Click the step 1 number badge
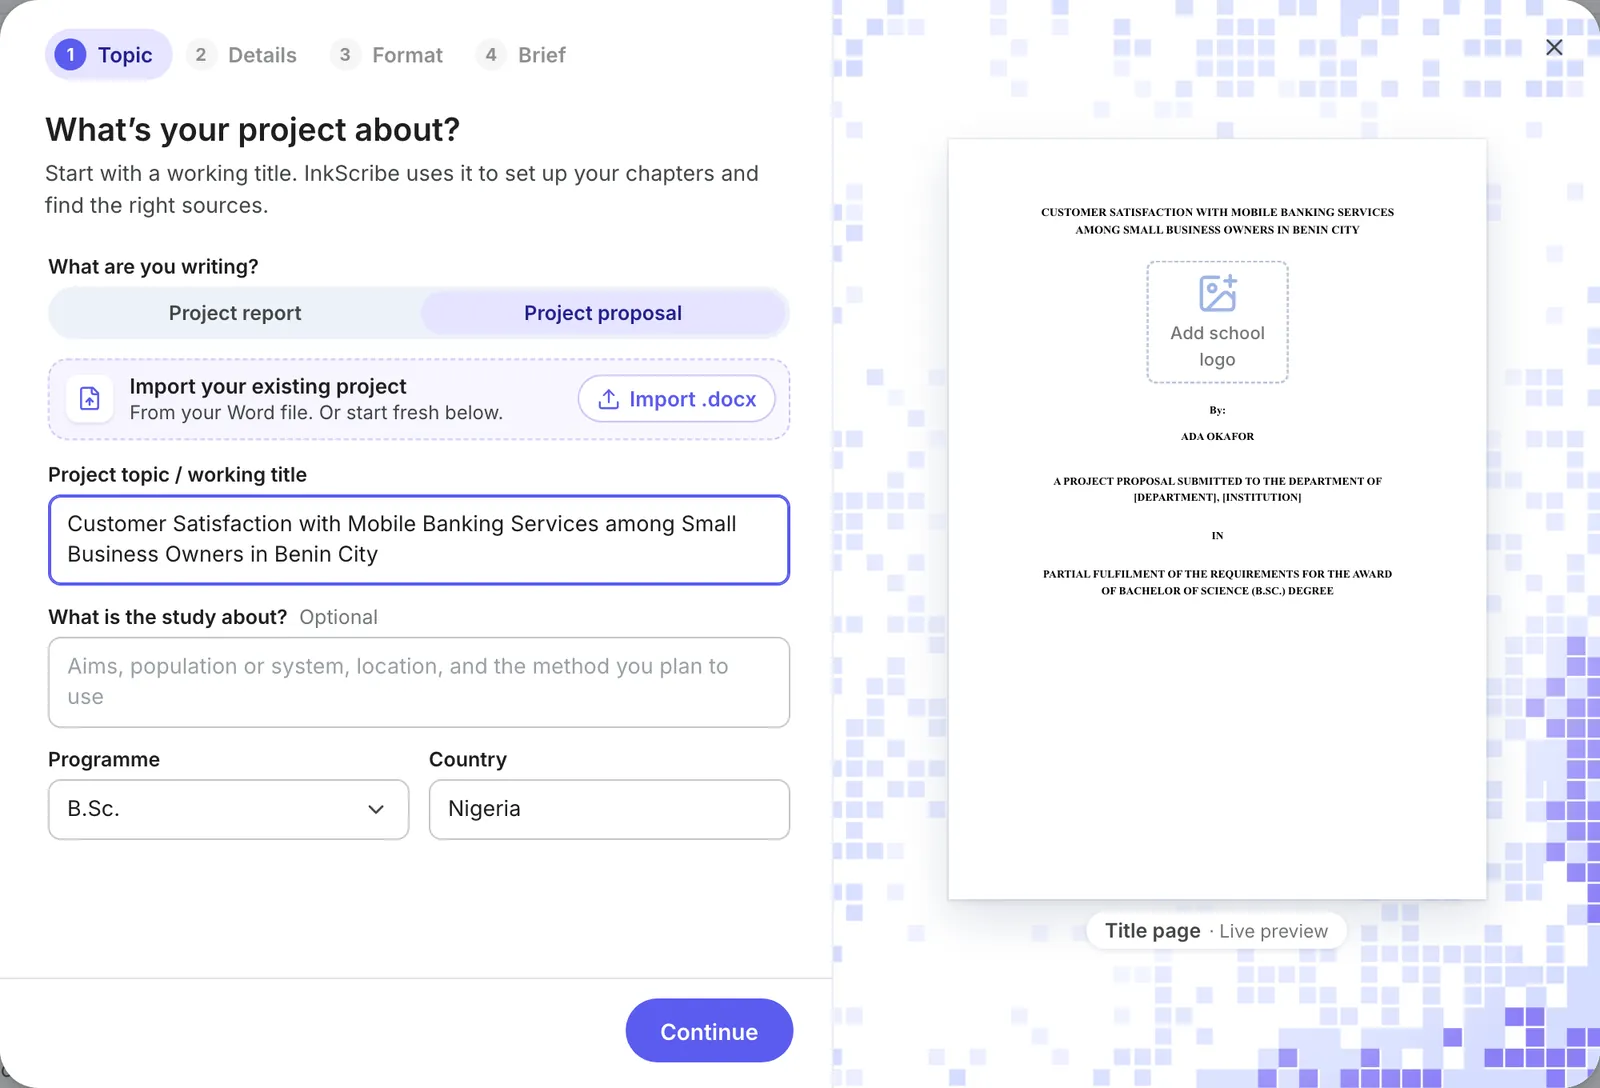 [70, 55]
